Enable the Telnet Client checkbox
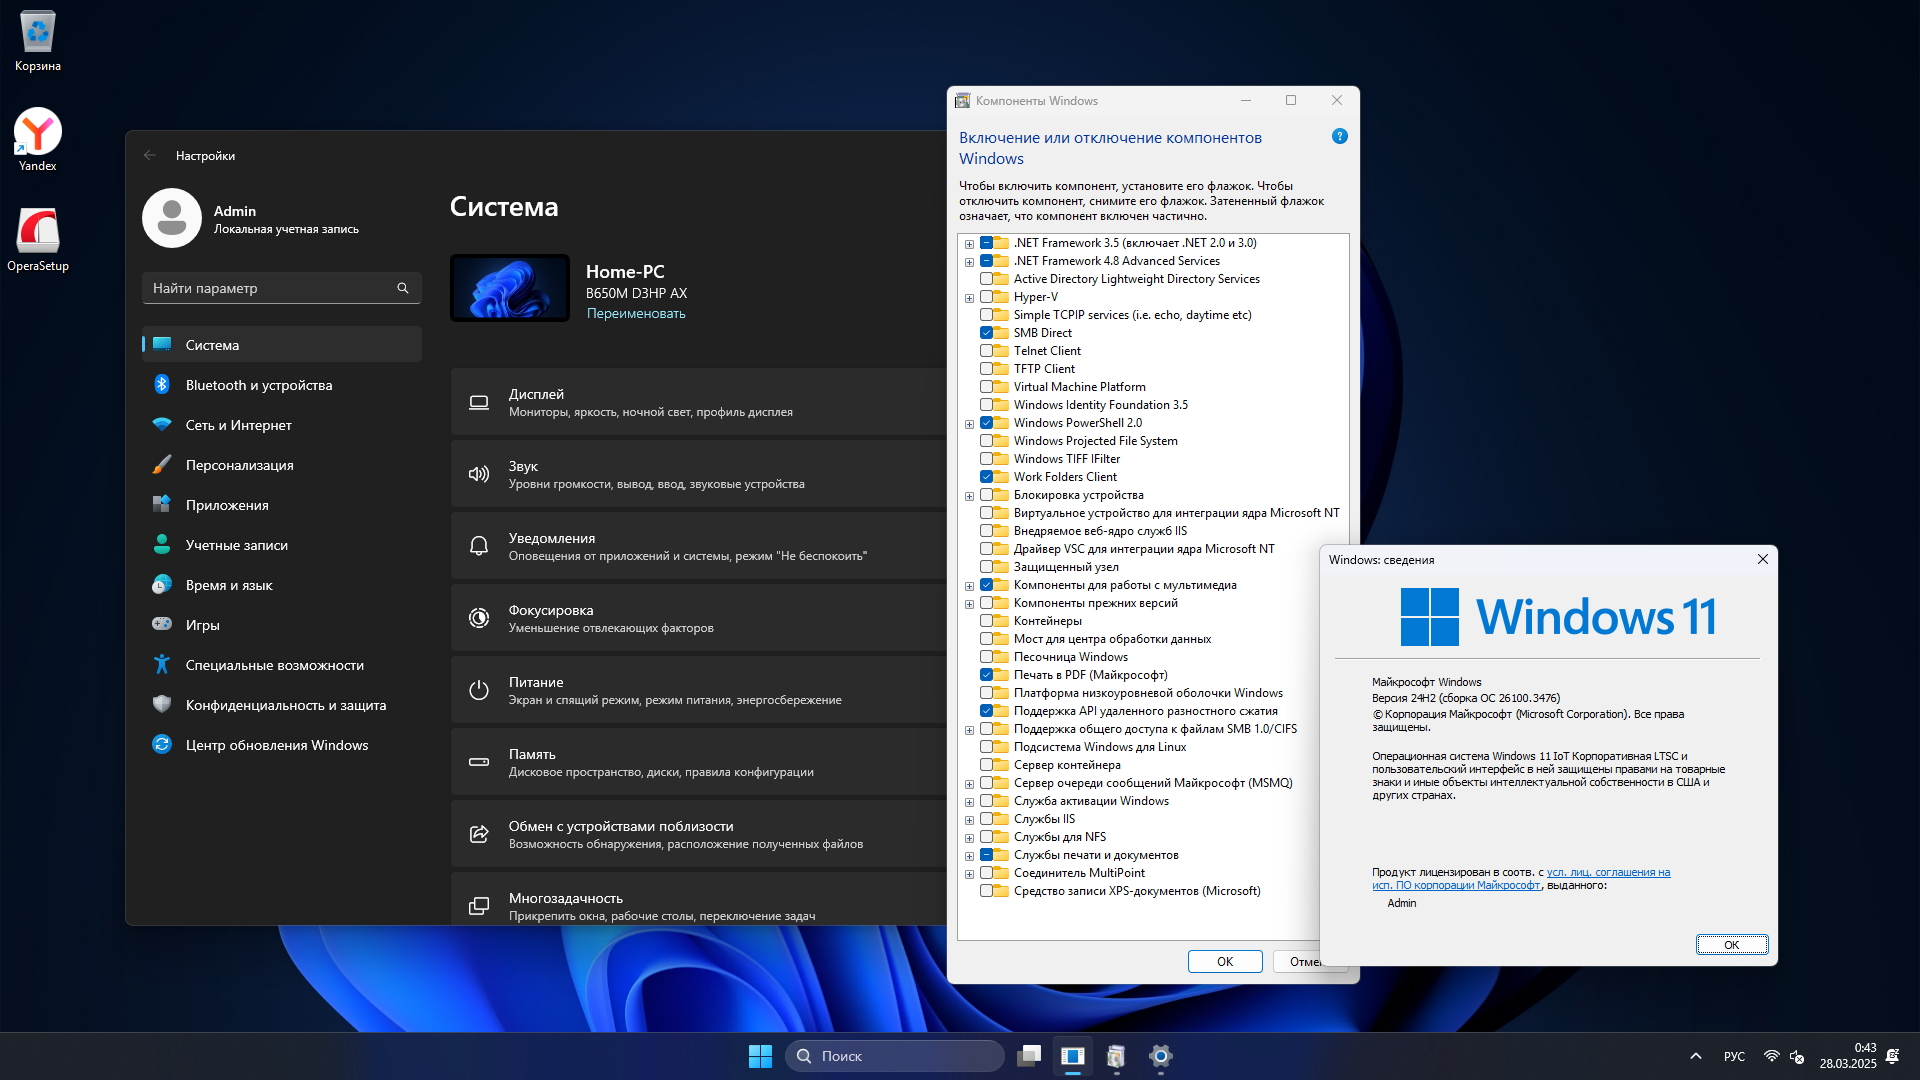This screenshot has height=1080, width=1920. click(986, 351)
